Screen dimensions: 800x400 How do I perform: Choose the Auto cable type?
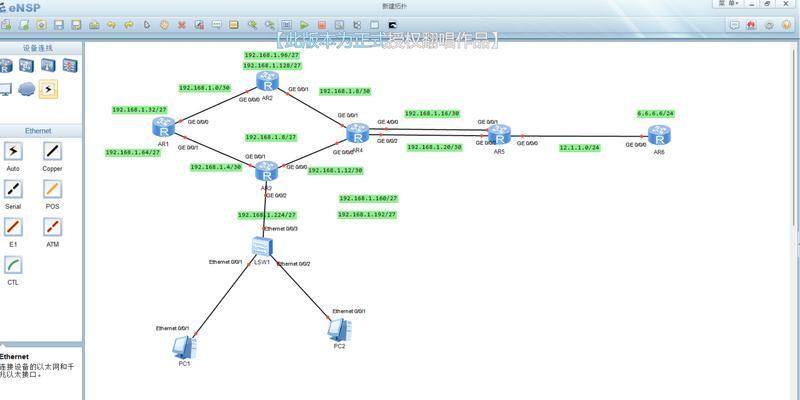pyautogui.click(x=13, y=151)
